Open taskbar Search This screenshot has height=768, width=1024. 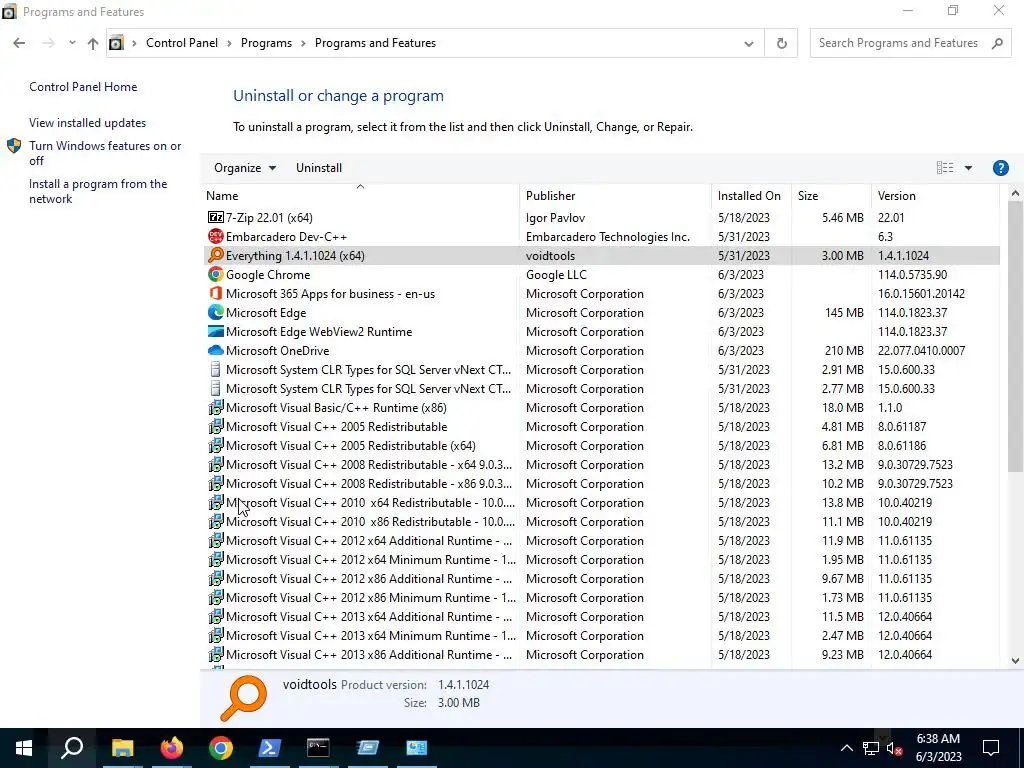(x=72, y=748)
